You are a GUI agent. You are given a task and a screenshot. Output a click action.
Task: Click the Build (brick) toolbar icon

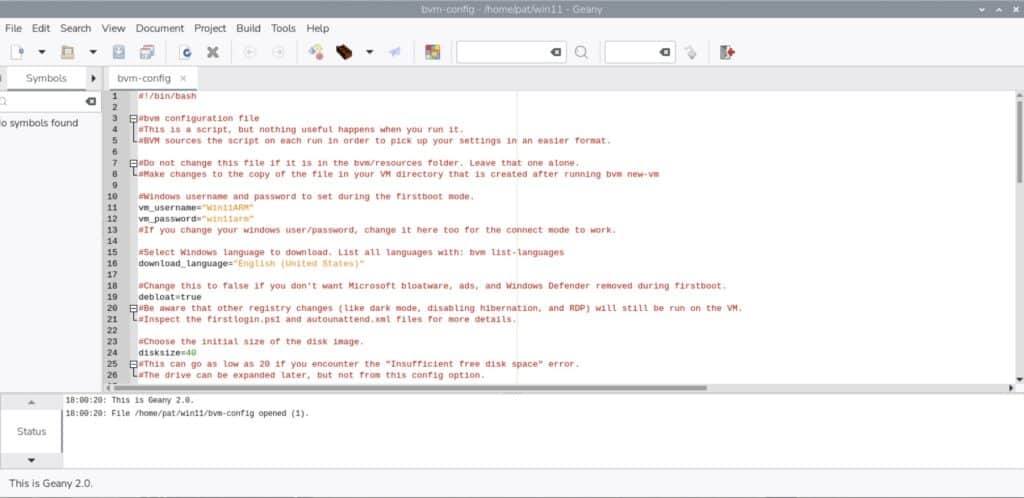345,52
